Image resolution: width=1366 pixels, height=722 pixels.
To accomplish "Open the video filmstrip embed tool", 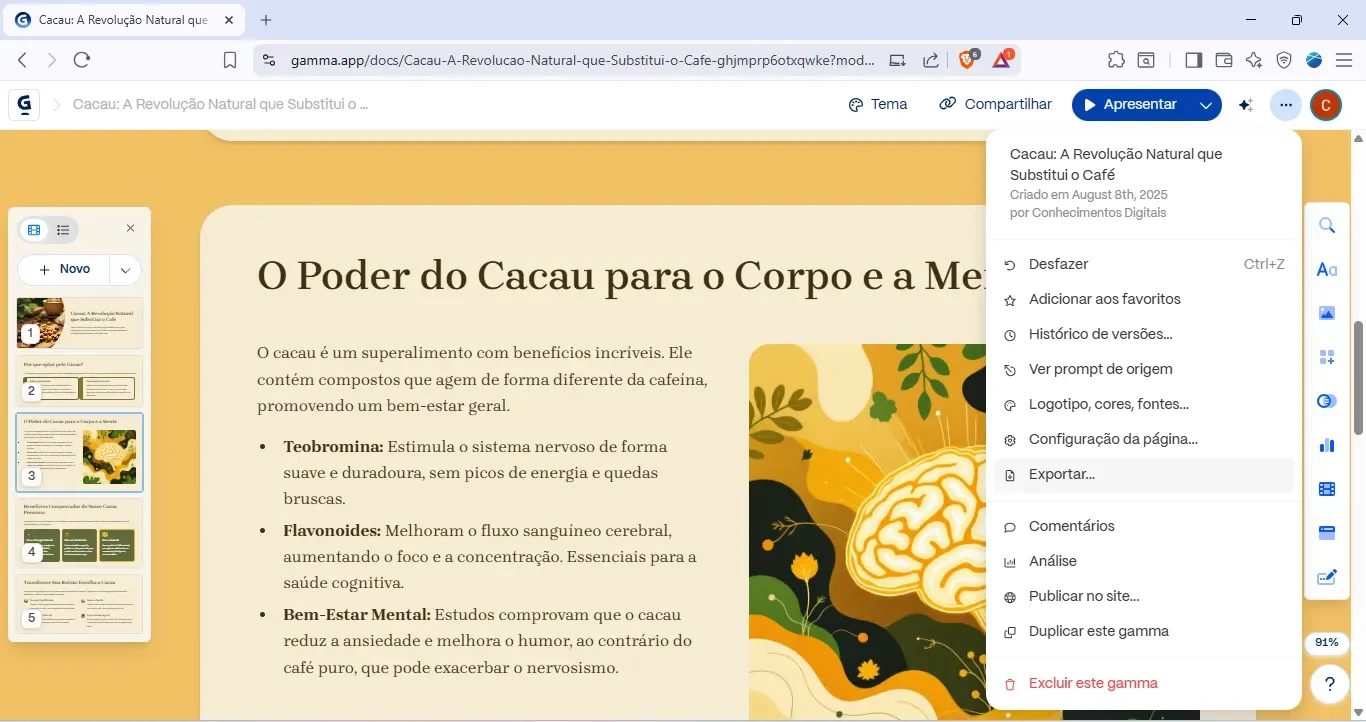I will (1327, 489).
